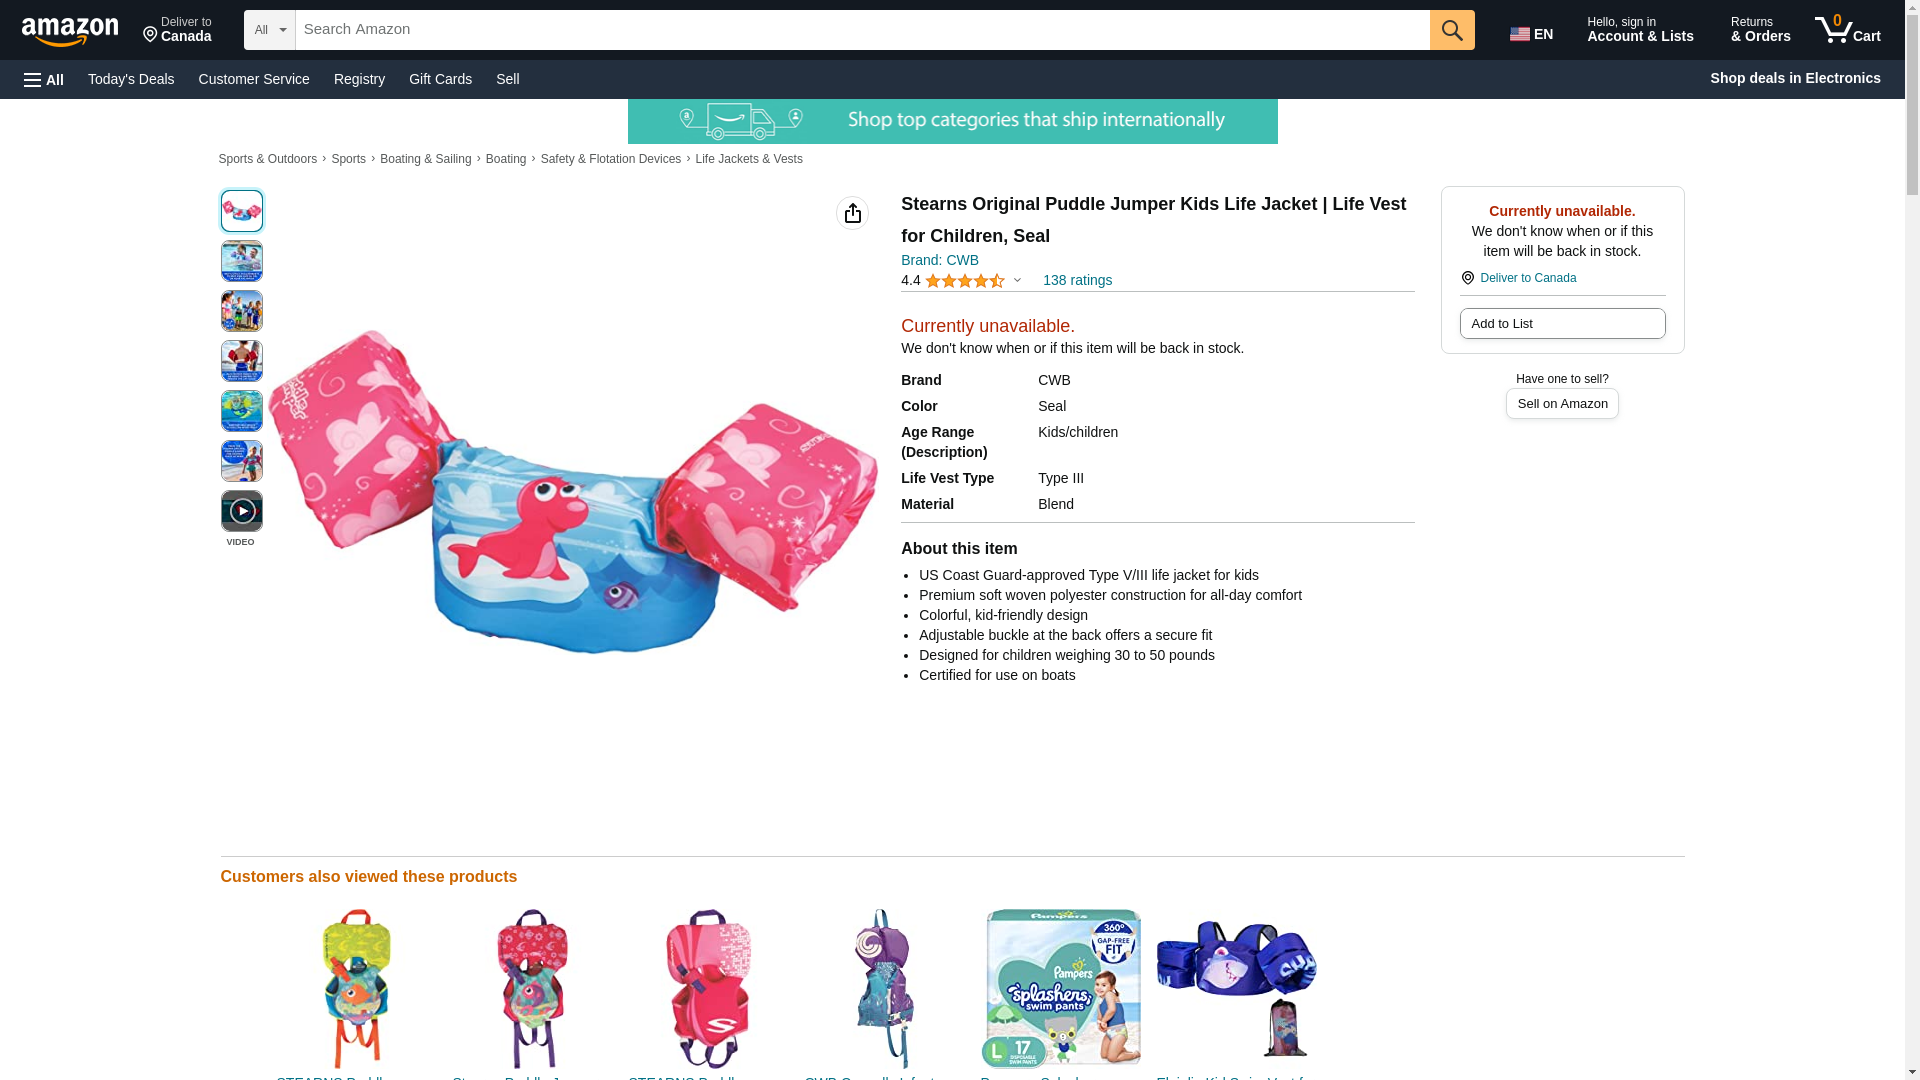1920x1080 pixels.
Task: Open Today's Deals in navigation
Action: point(131,79)
